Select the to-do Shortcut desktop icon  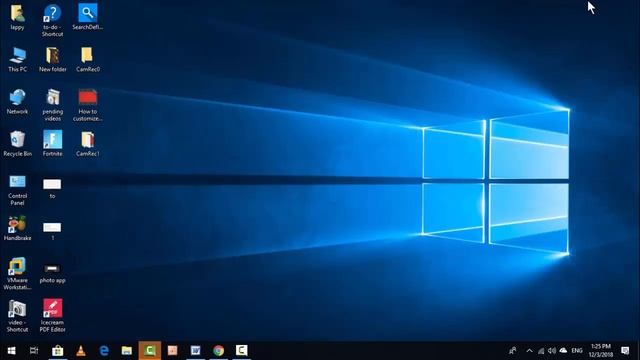52,20
